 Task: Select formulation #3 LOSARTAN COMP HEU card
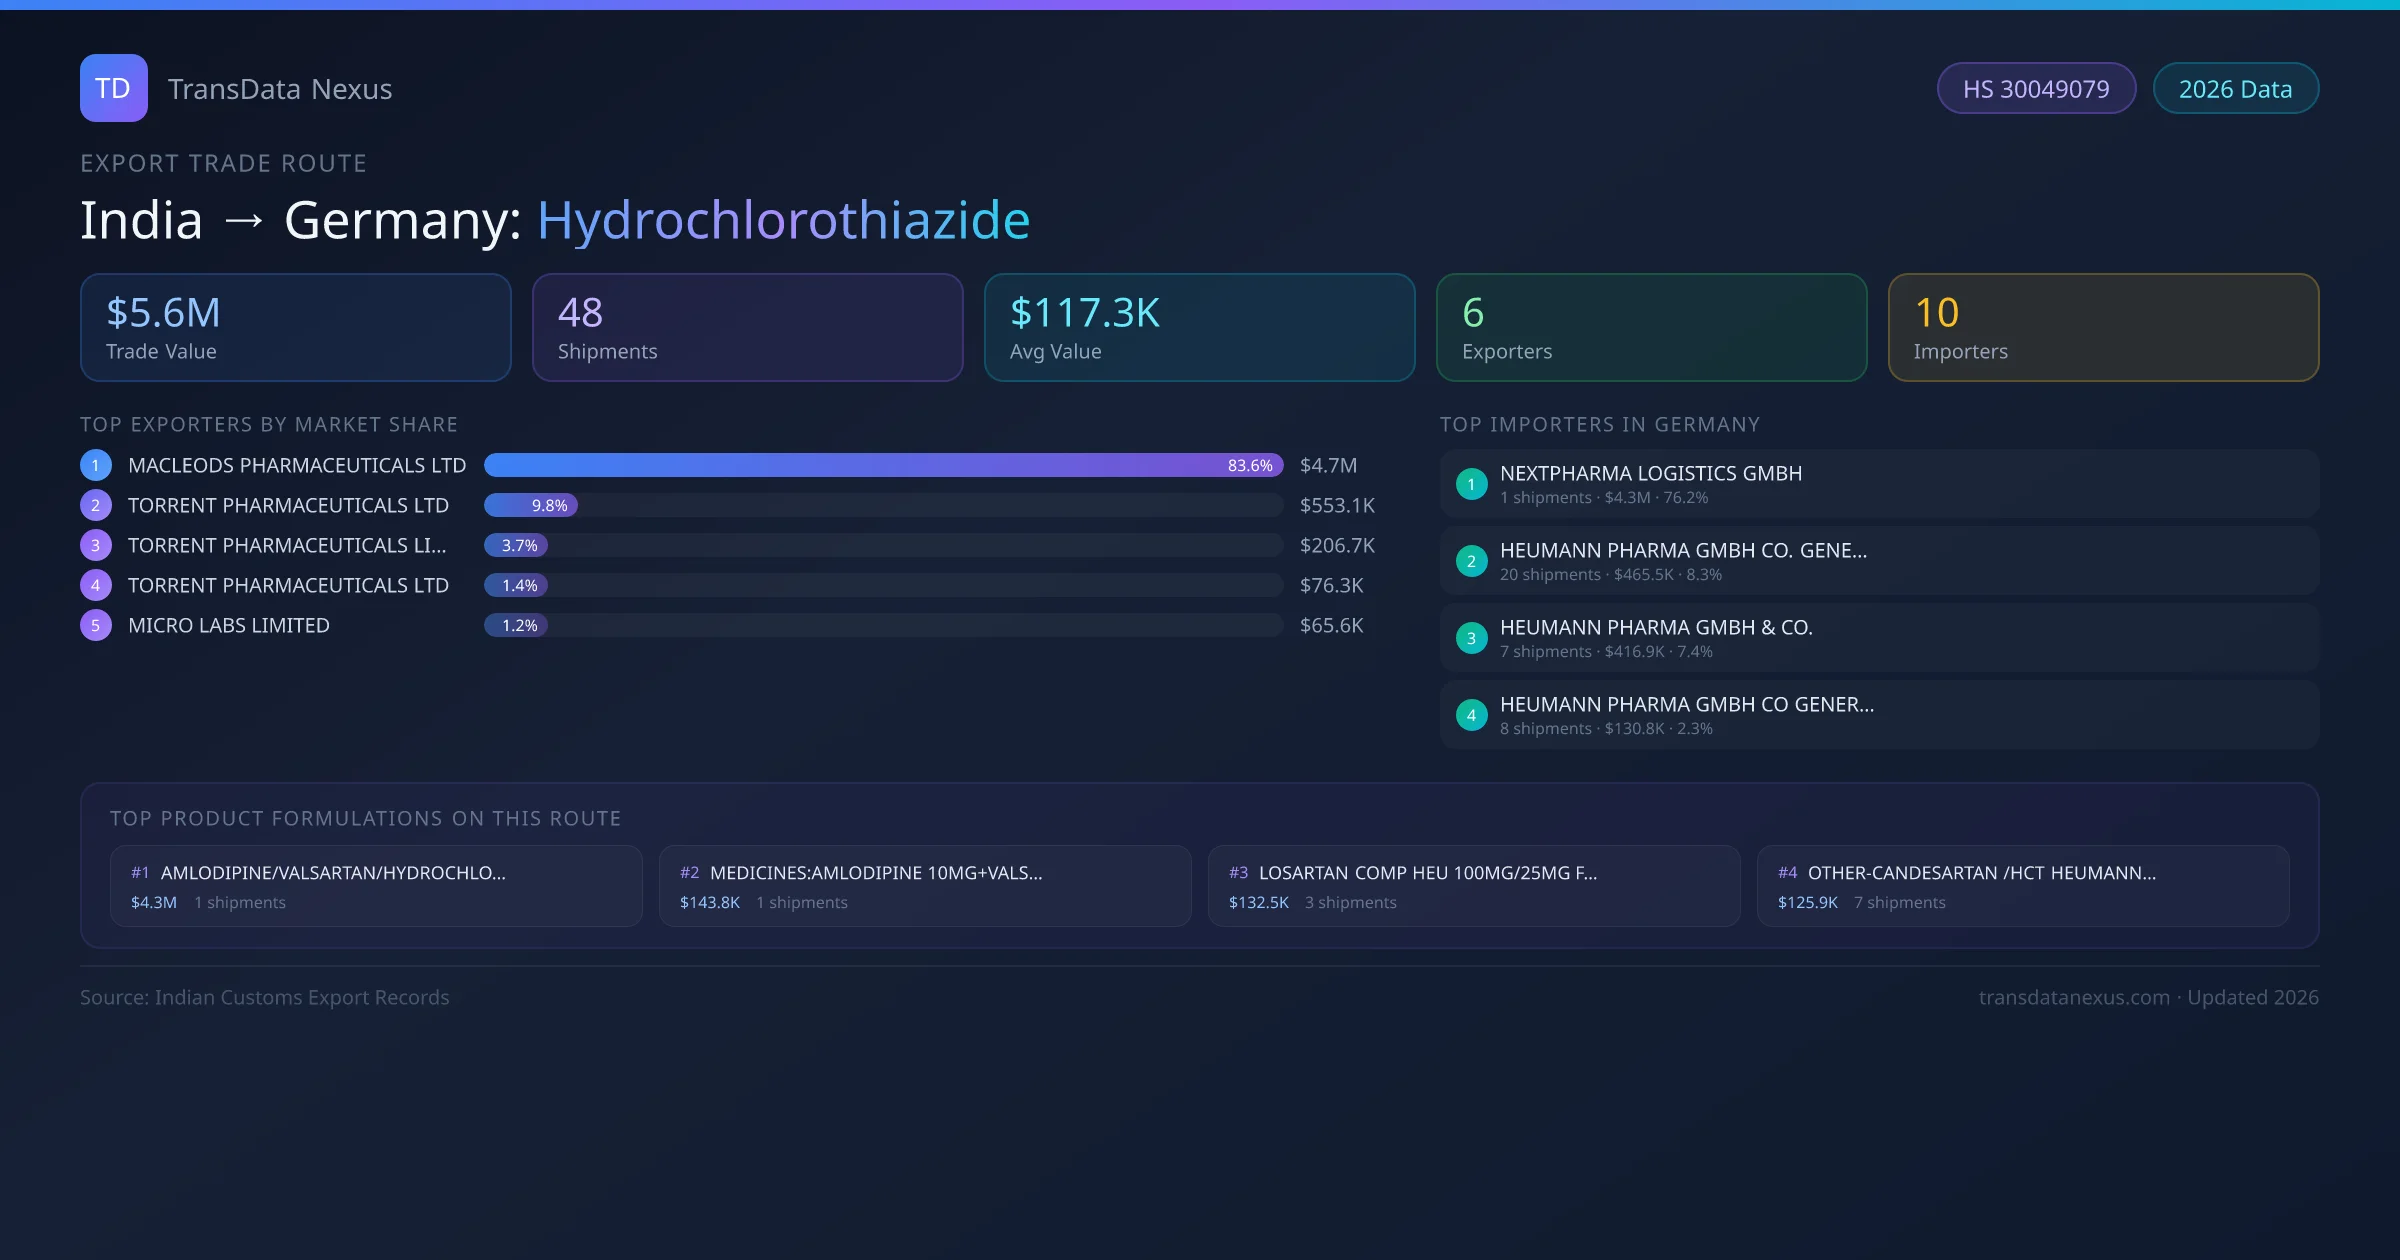1474,886
